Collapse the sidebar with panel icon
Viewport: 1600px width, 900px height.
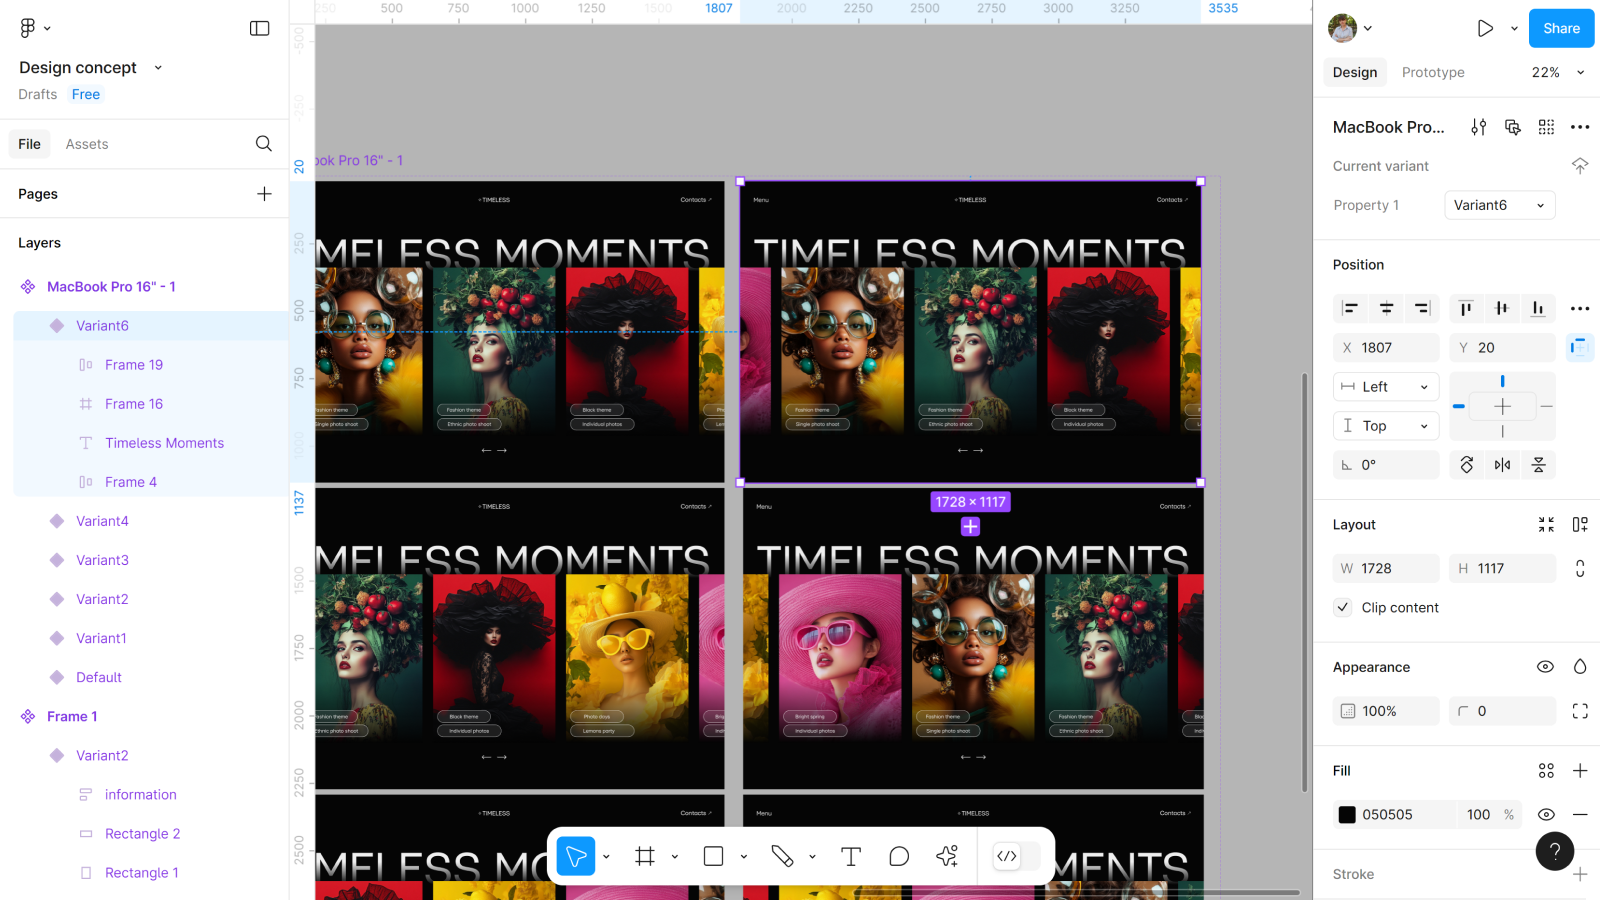(x=259, y=28)
